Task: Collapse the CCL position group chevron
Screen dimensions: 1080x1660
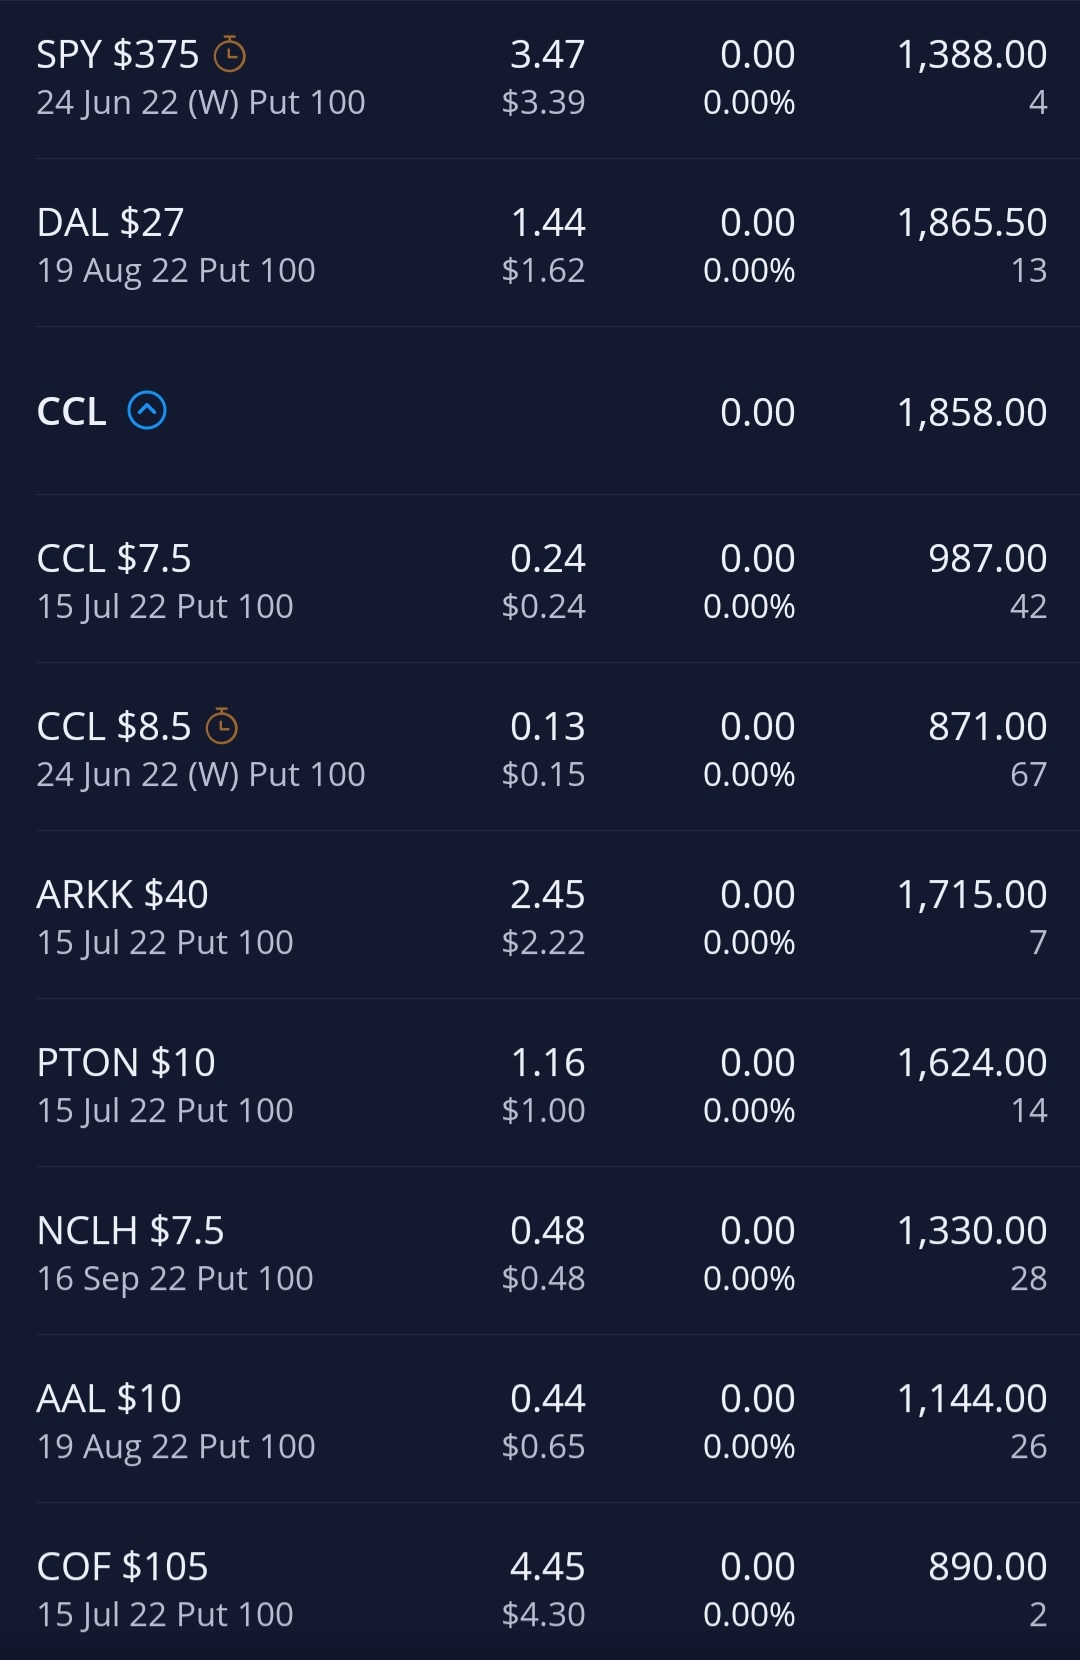Action: (x=147, y=410)
